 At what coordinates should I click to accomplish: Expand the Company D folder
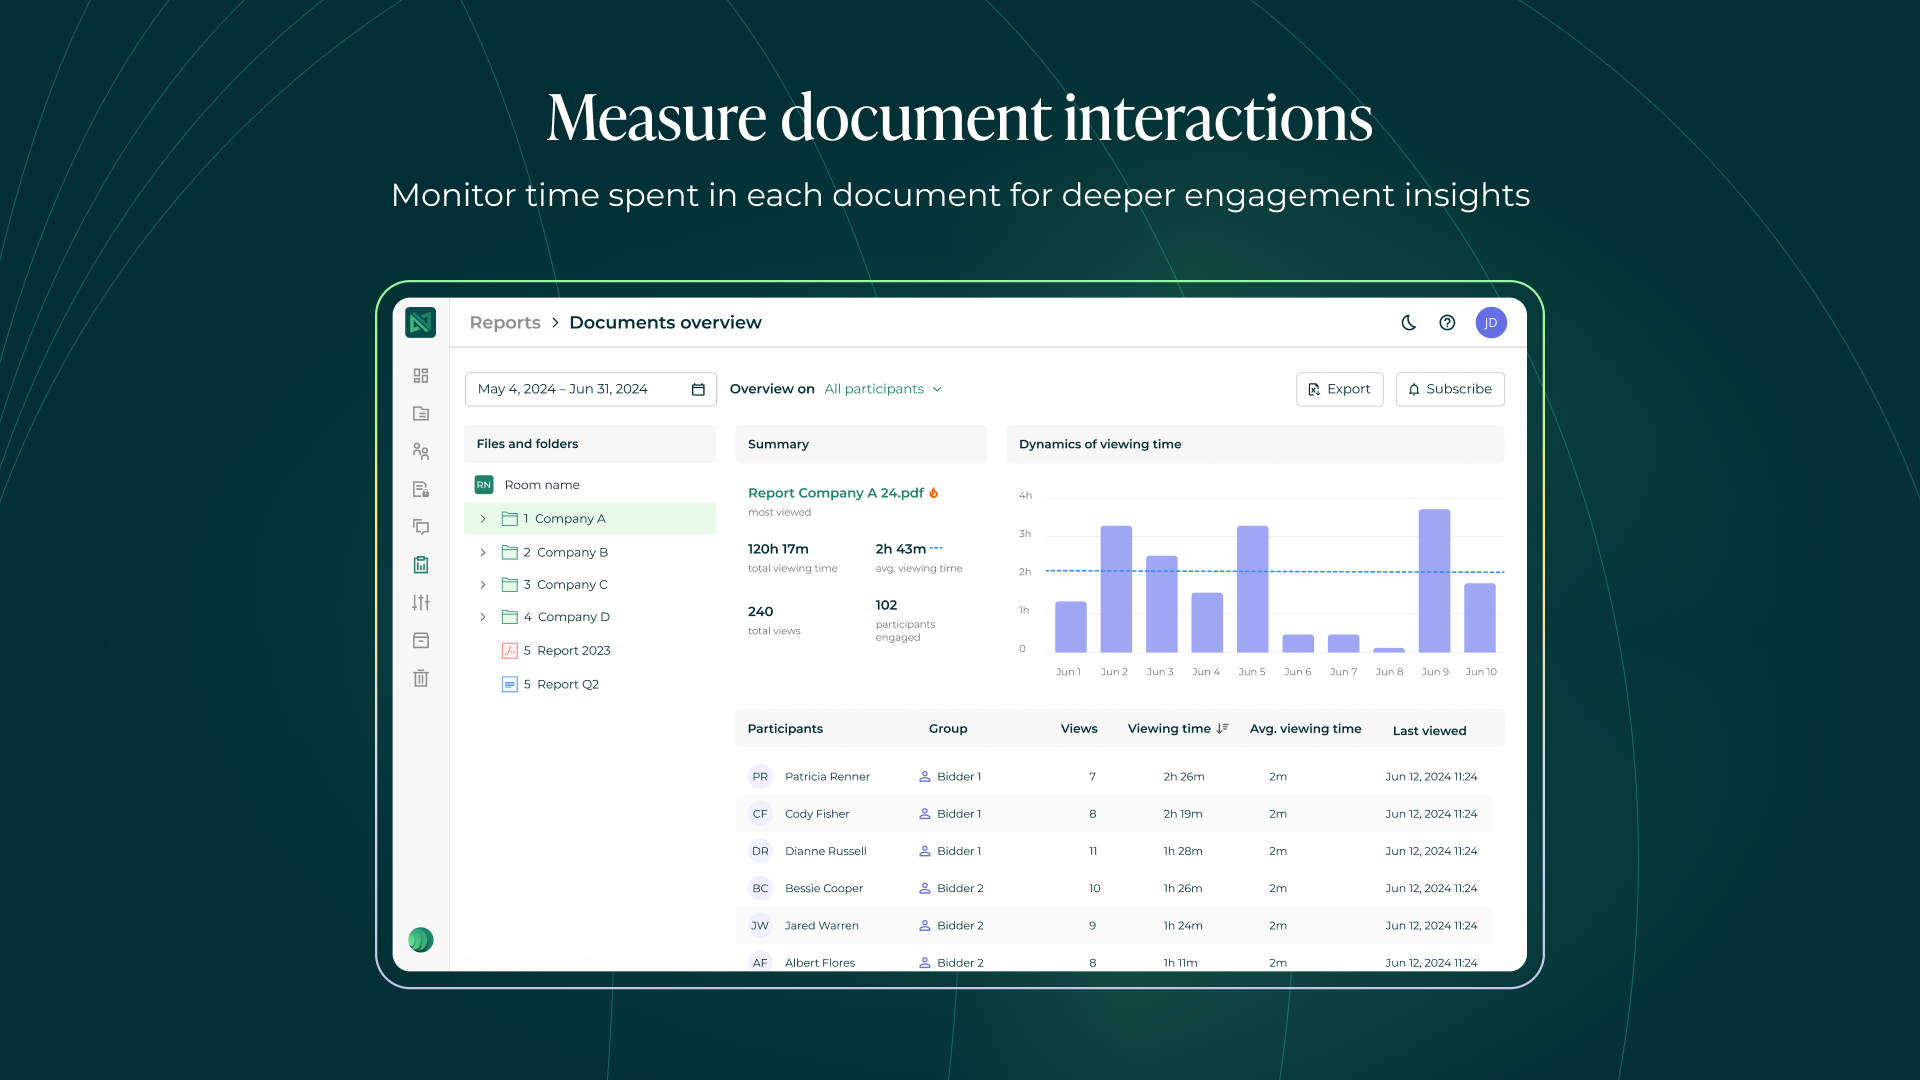pyautogui.click(x=484, y=617)
